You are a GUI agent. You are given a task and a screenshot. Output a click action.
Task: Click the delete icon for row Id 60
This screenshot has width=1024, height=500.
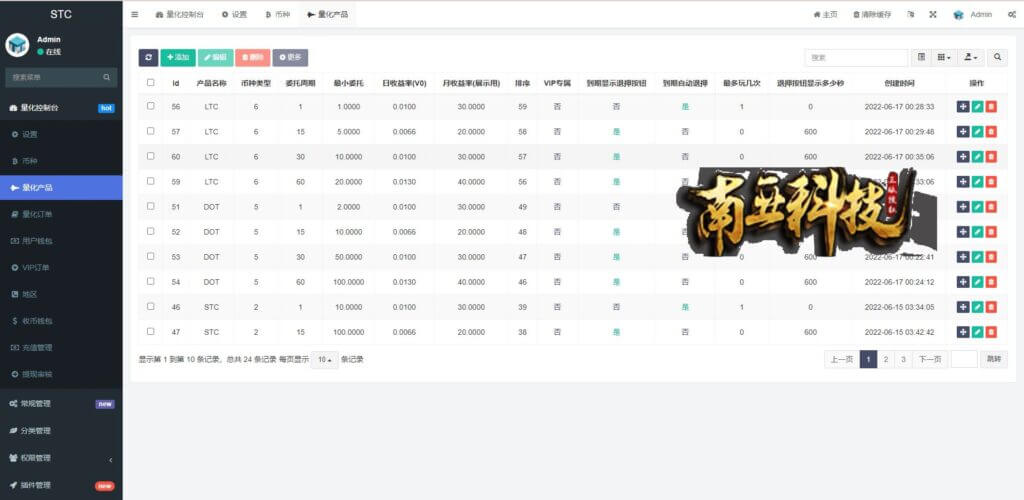(x=991, y=157)
